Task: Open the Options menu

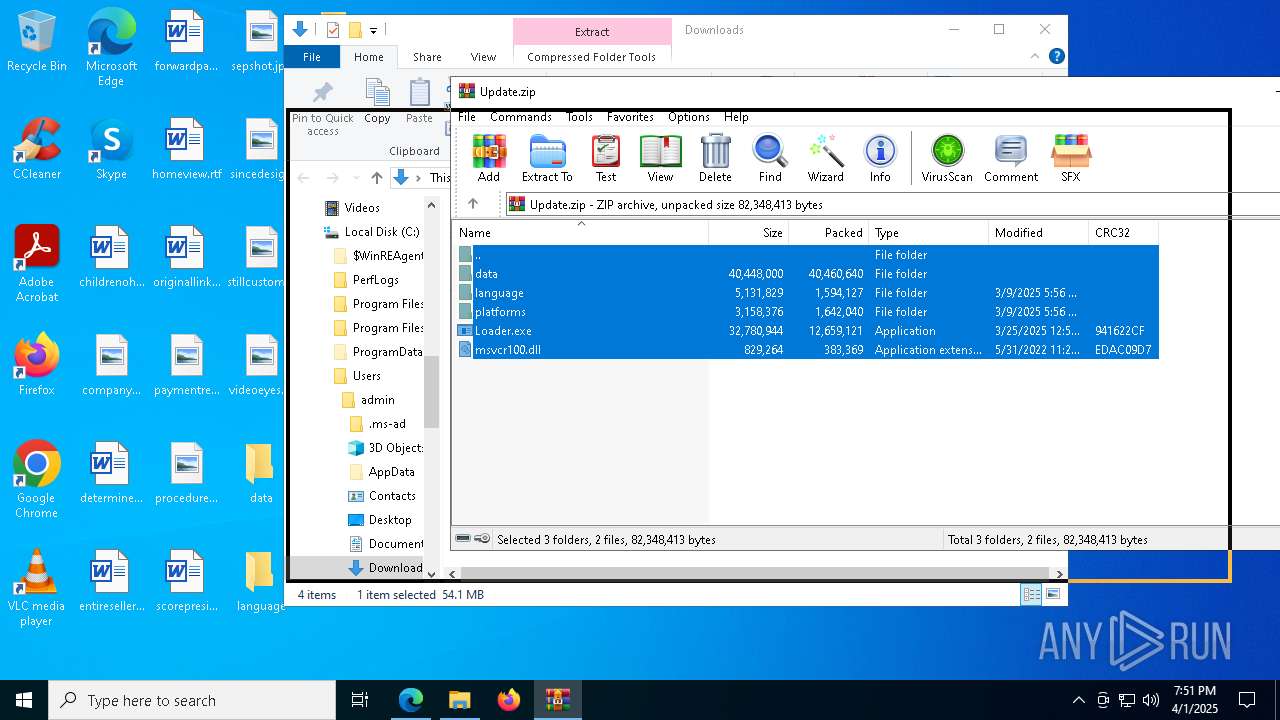Action: [689, 117]
